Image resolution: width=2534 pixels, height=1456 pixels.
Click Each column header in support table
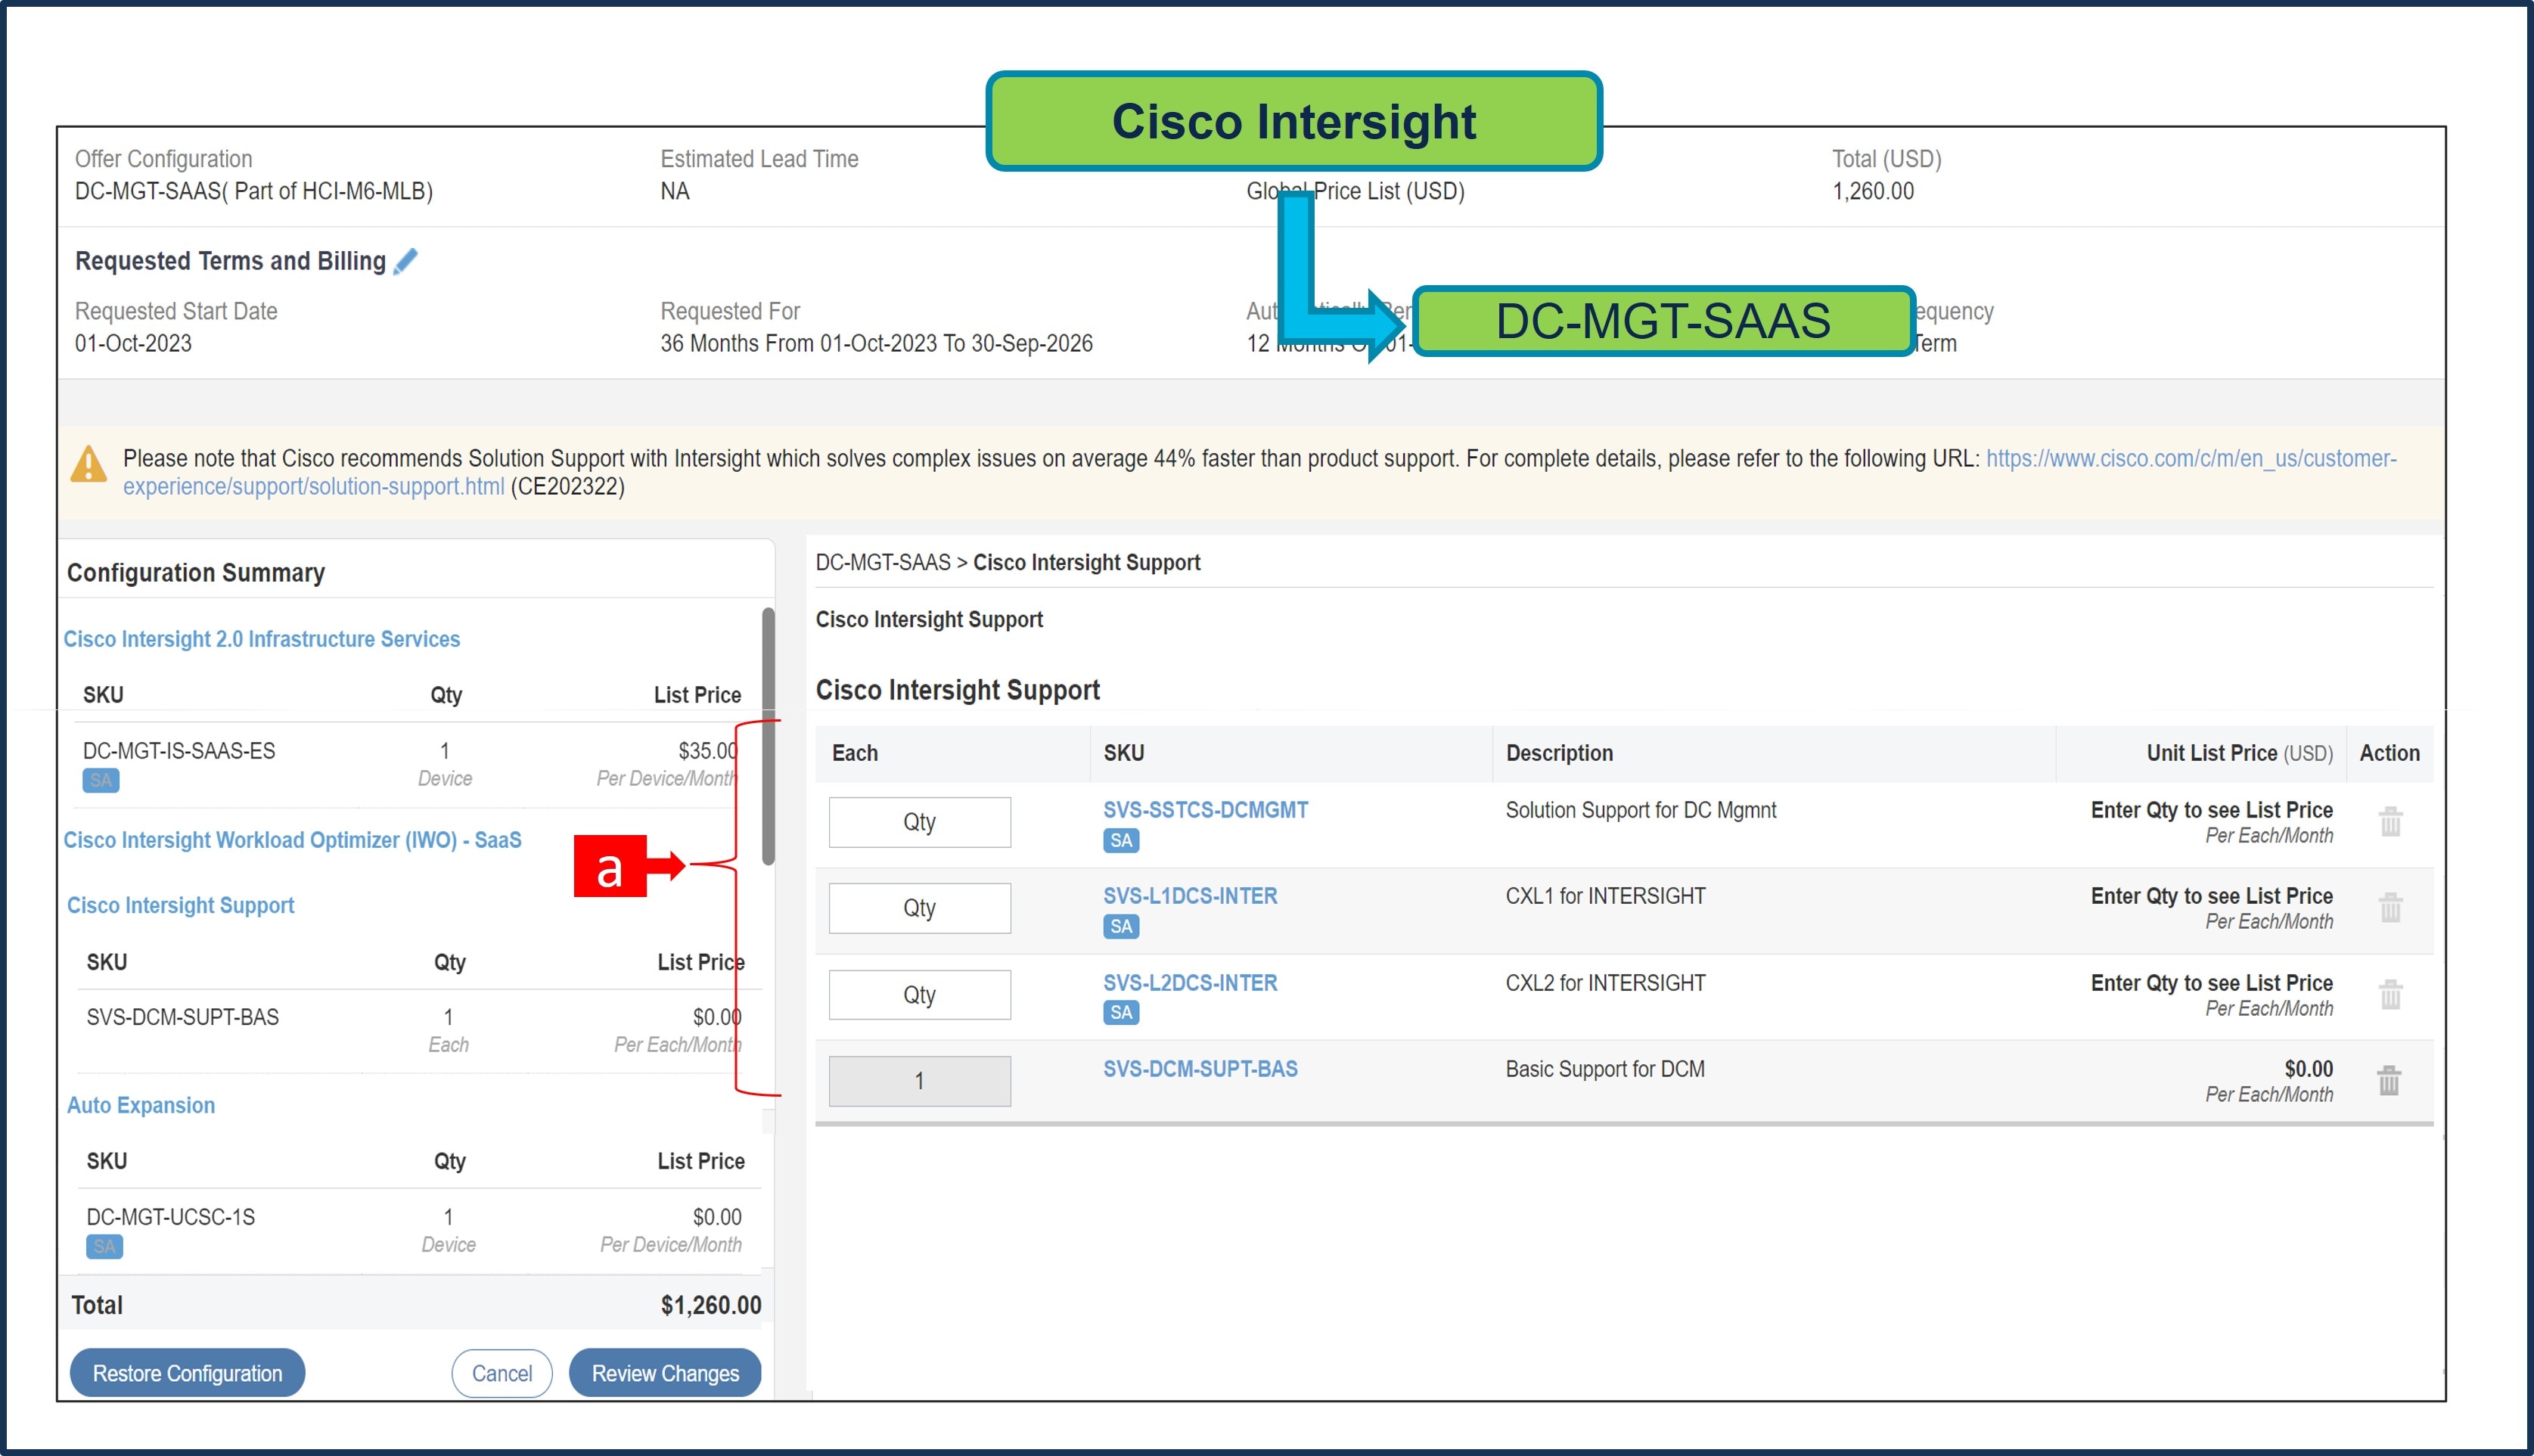[x=855, y=753]
